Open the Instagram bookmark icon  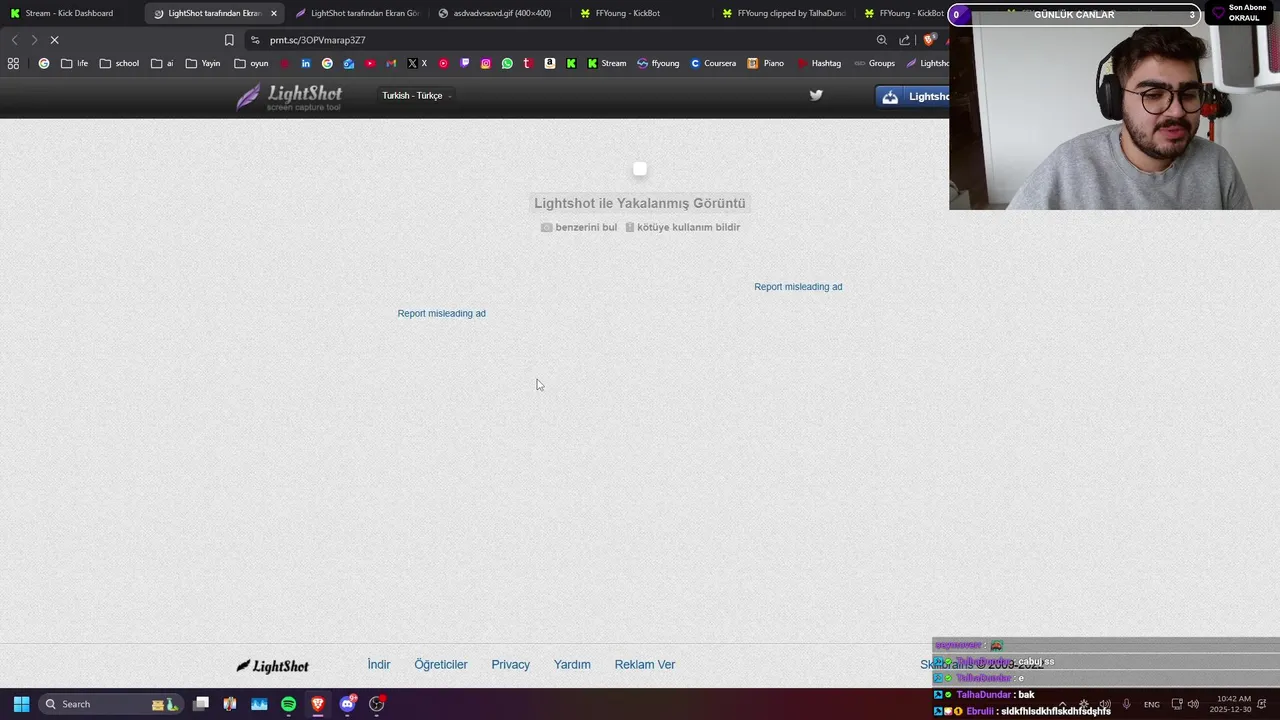(486, 63)
